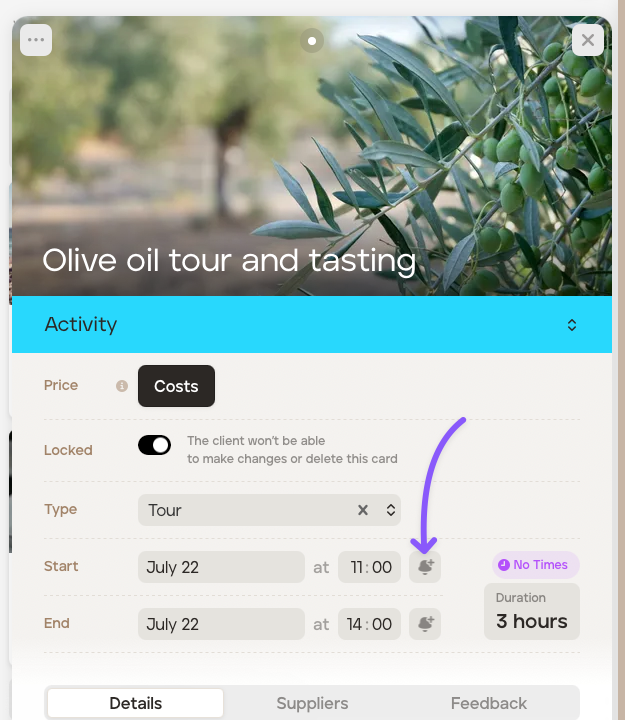This screenshot has height=720, width=625.
Task: Expand the Activity card type selector
Action: [x=571, y=325]
